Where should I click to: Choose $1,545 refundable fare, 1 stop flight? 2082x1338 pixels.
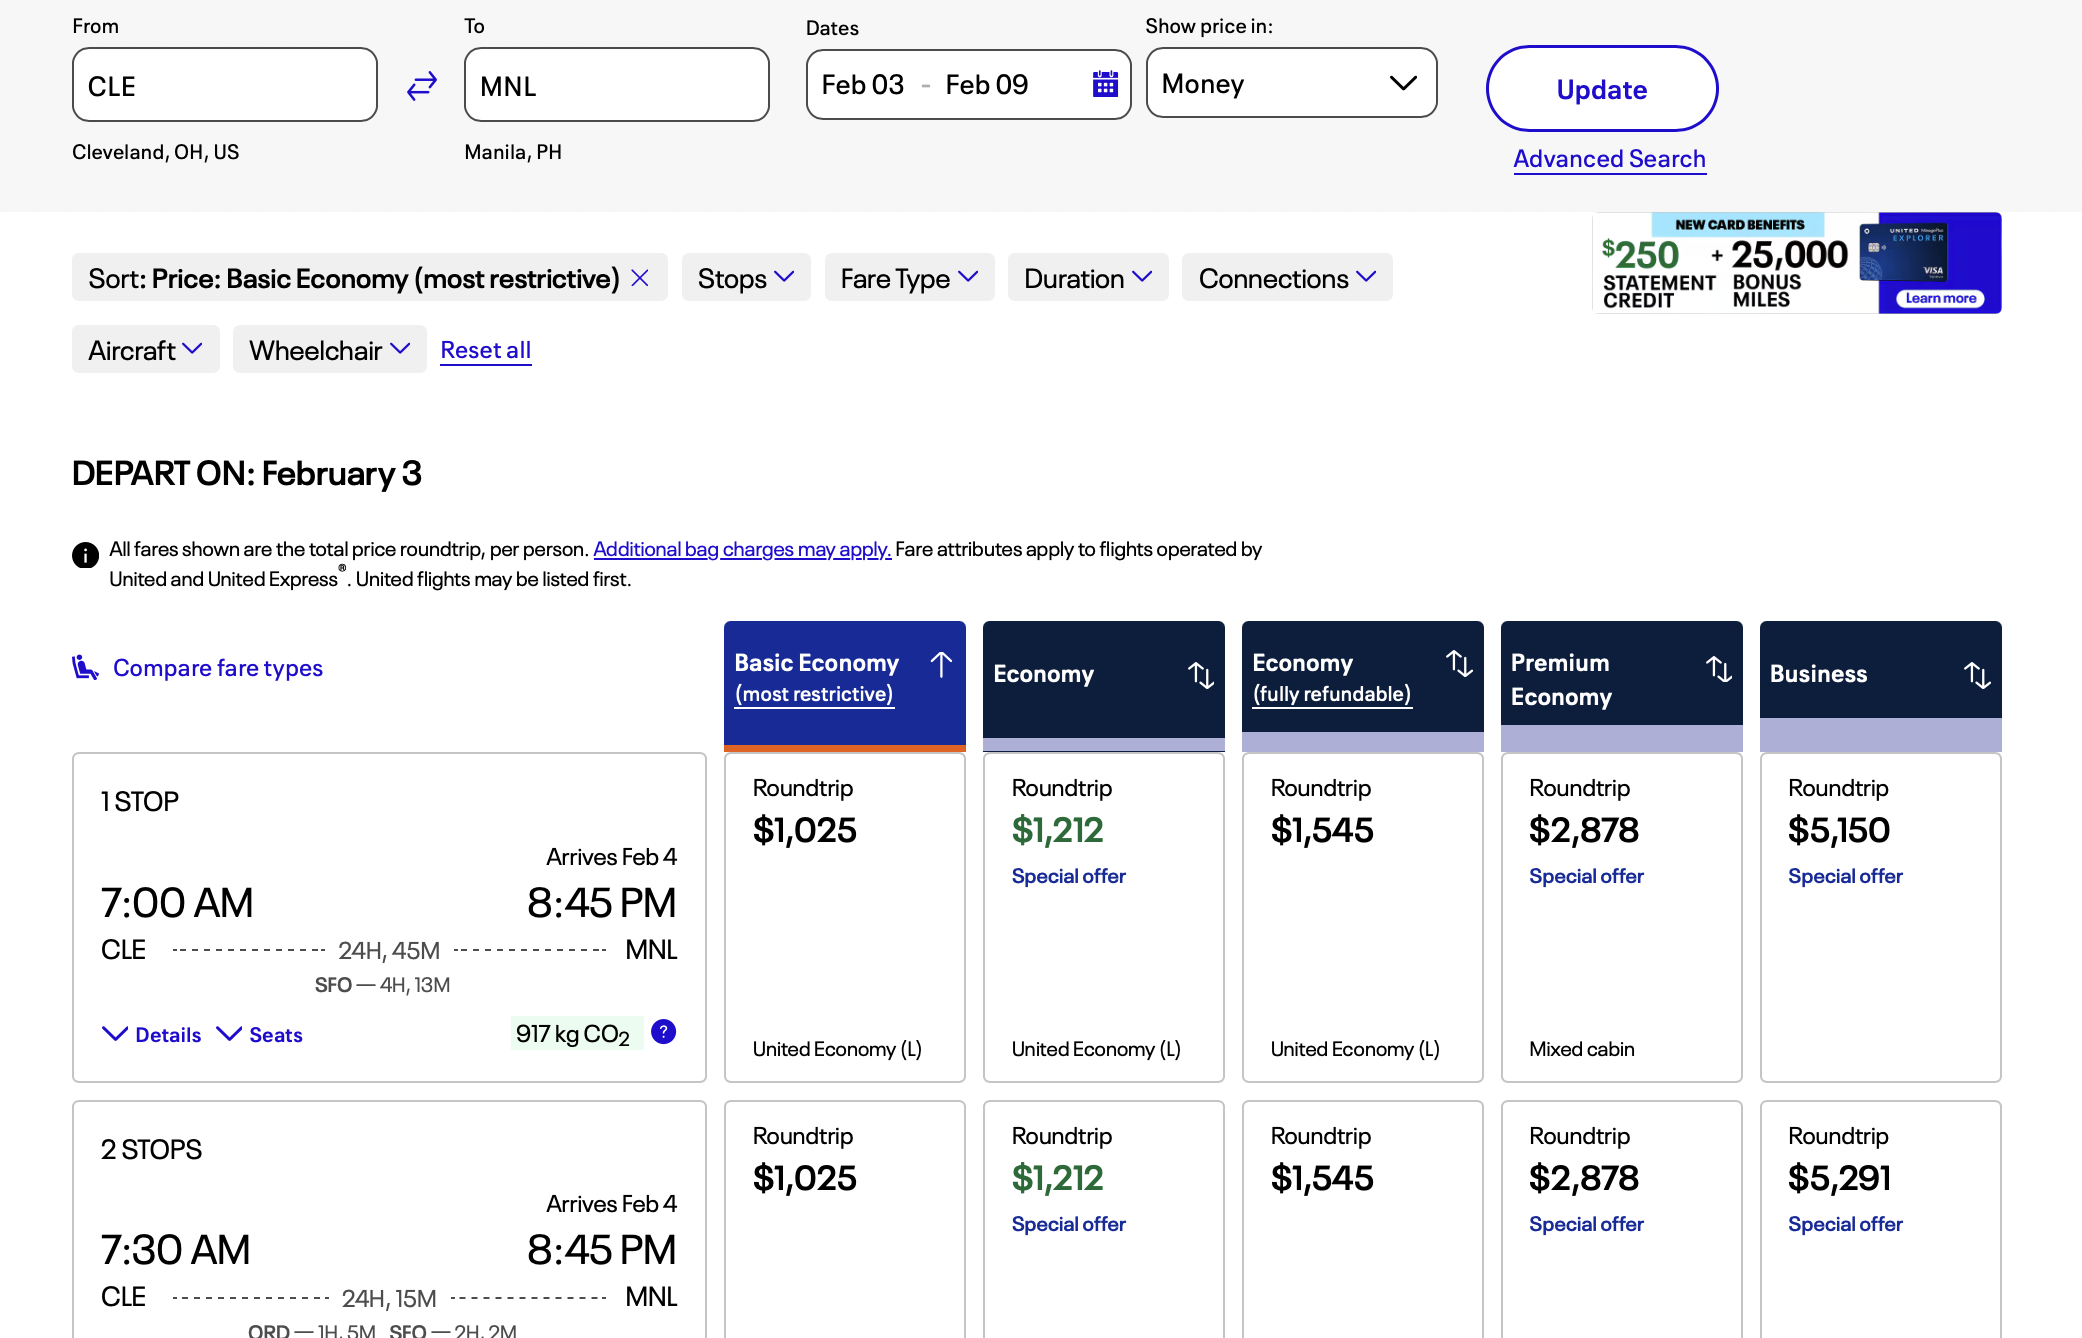1362,917
